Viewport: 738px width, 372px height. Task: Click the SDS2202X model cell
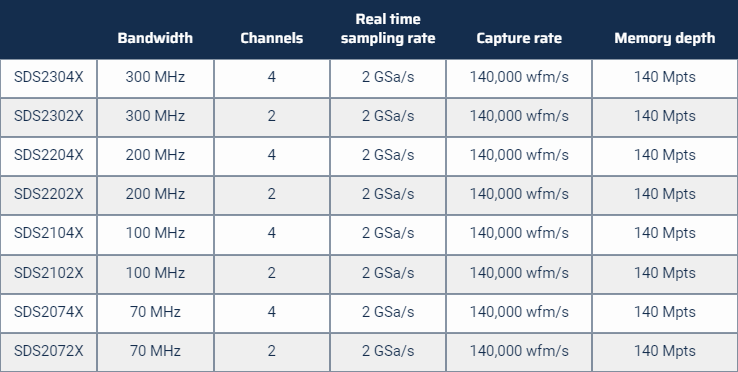click(48, 194)
